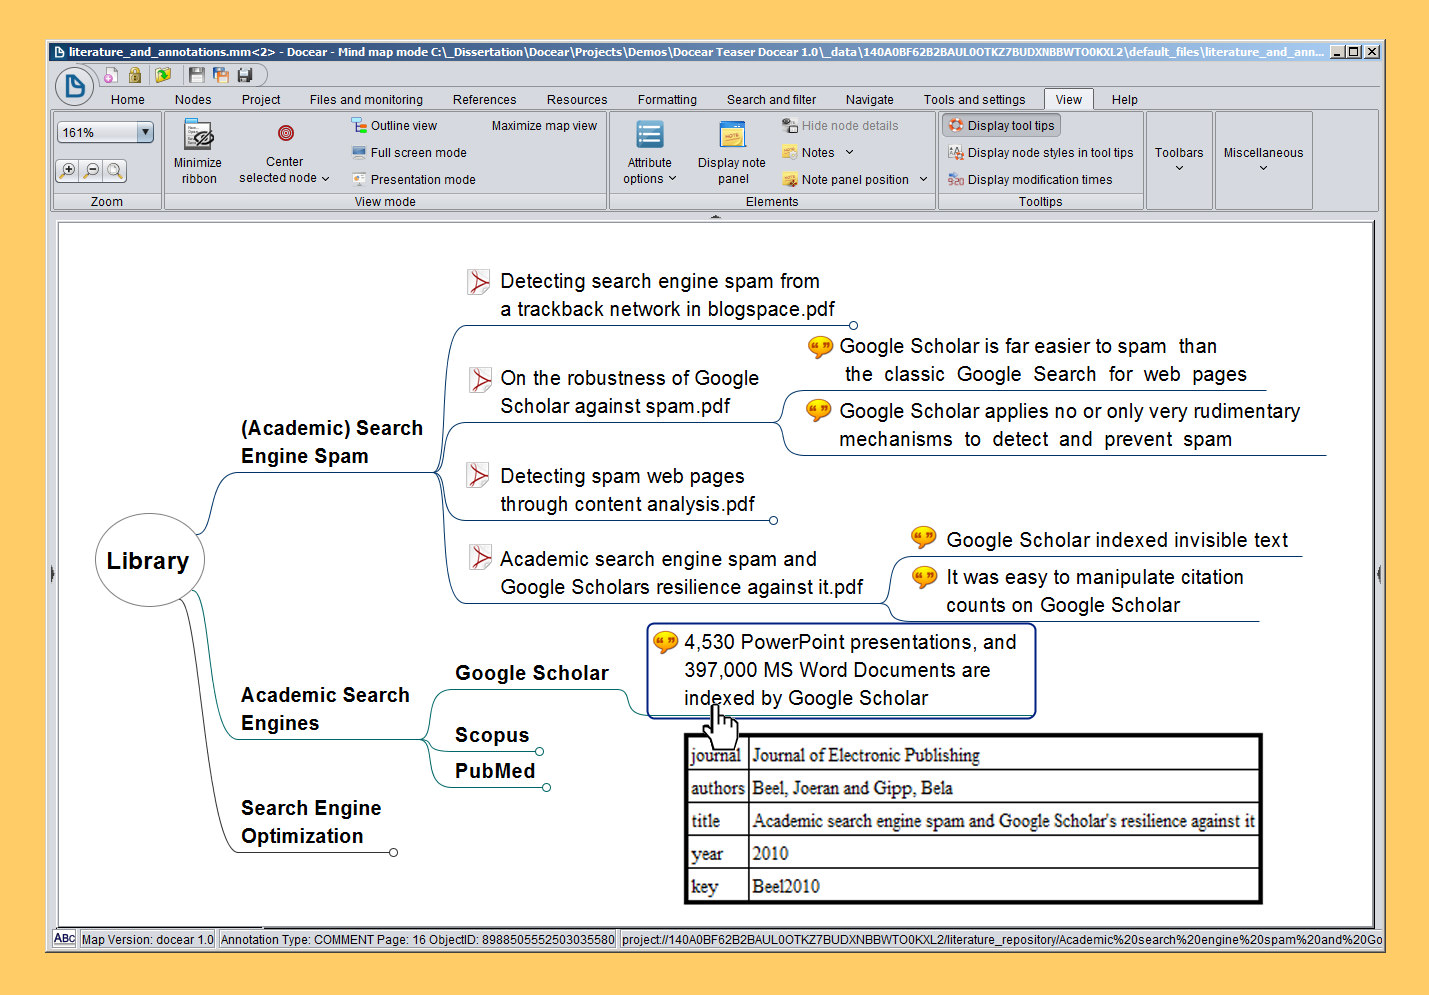Click PDF icon of 'Detecting spam web pages' node
This screenshot has height=995, width=1429.
[479, 476]
